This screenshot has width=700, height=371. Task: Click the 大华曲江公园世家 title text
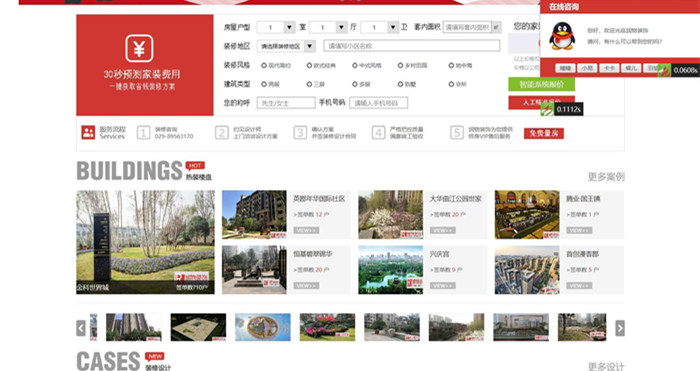456,199
